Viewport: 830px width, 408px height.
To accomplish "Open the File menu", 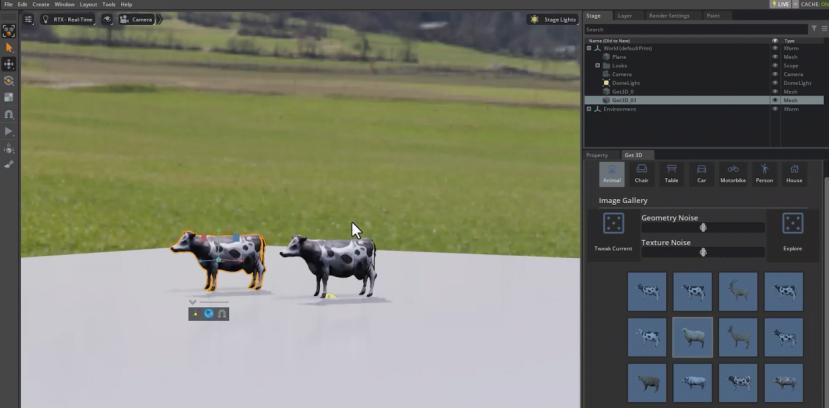I will 8,4.
